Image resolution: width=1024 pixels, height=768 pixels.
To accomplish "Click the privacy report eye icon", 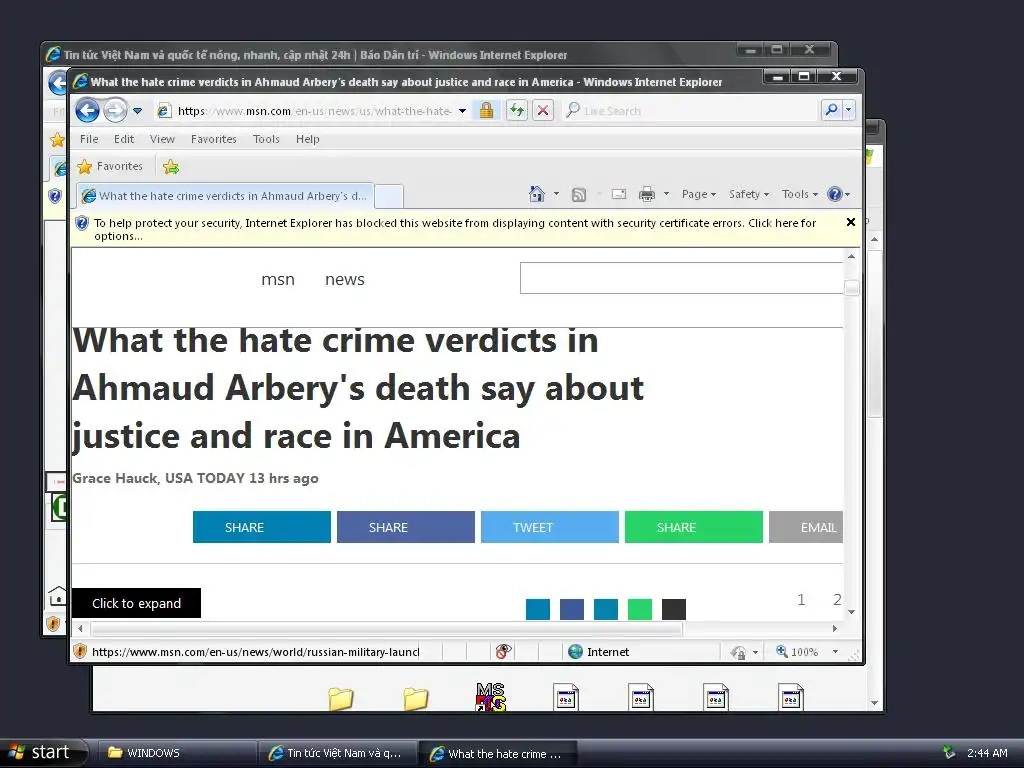I will 503,651.
